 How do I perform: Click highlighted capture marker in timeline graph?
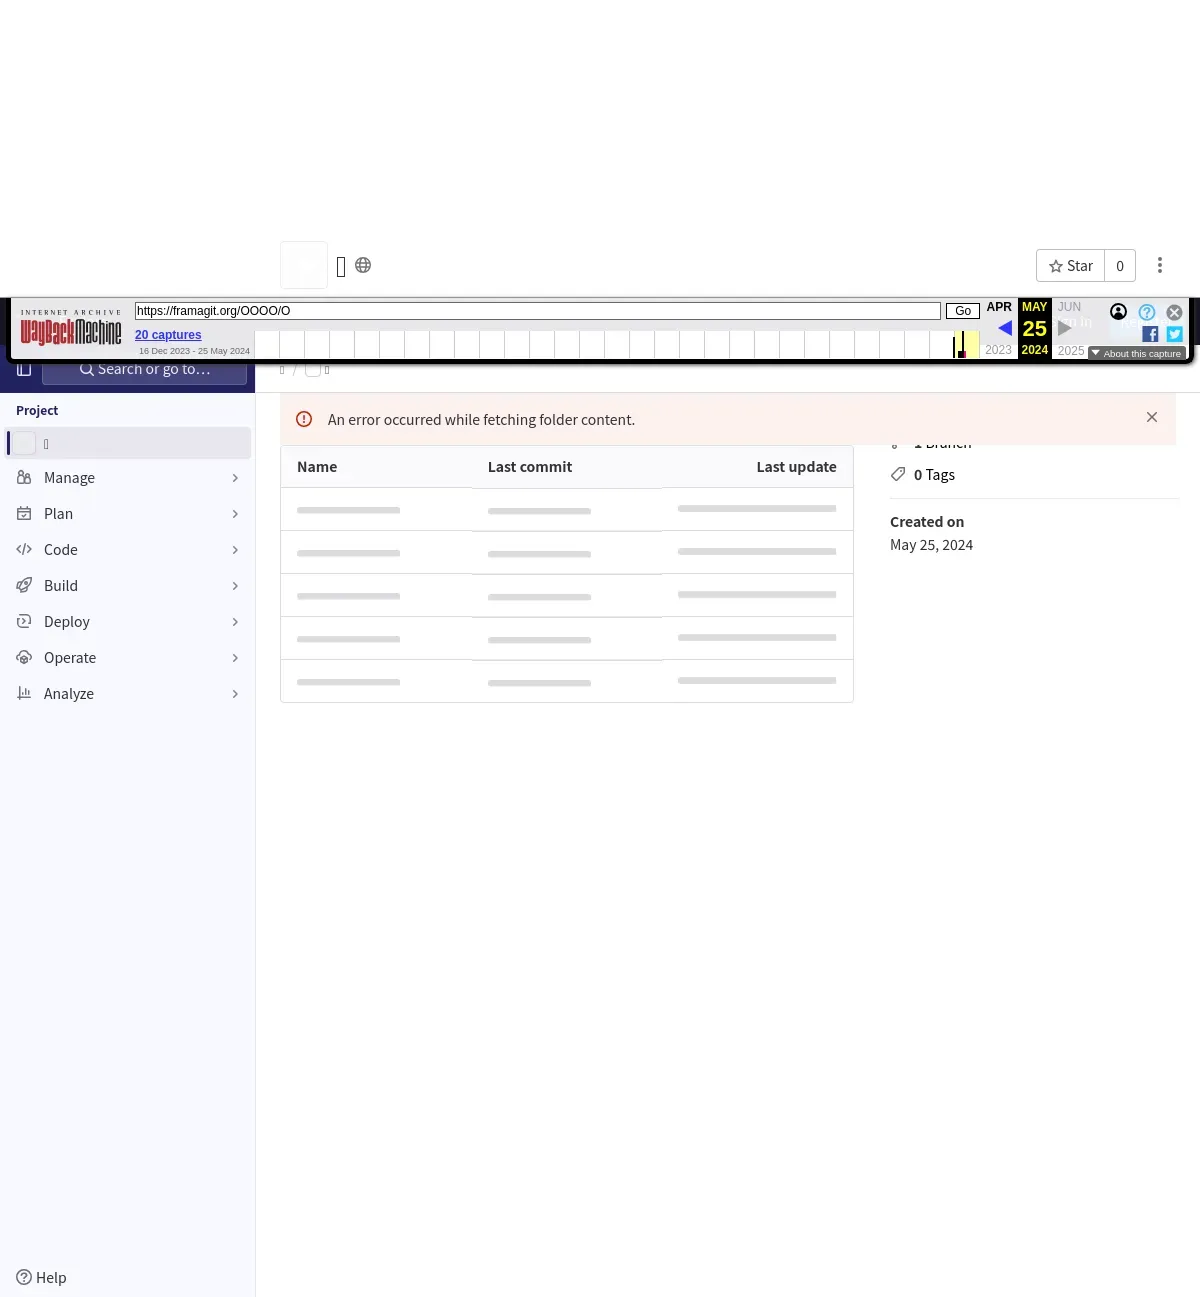962,345
